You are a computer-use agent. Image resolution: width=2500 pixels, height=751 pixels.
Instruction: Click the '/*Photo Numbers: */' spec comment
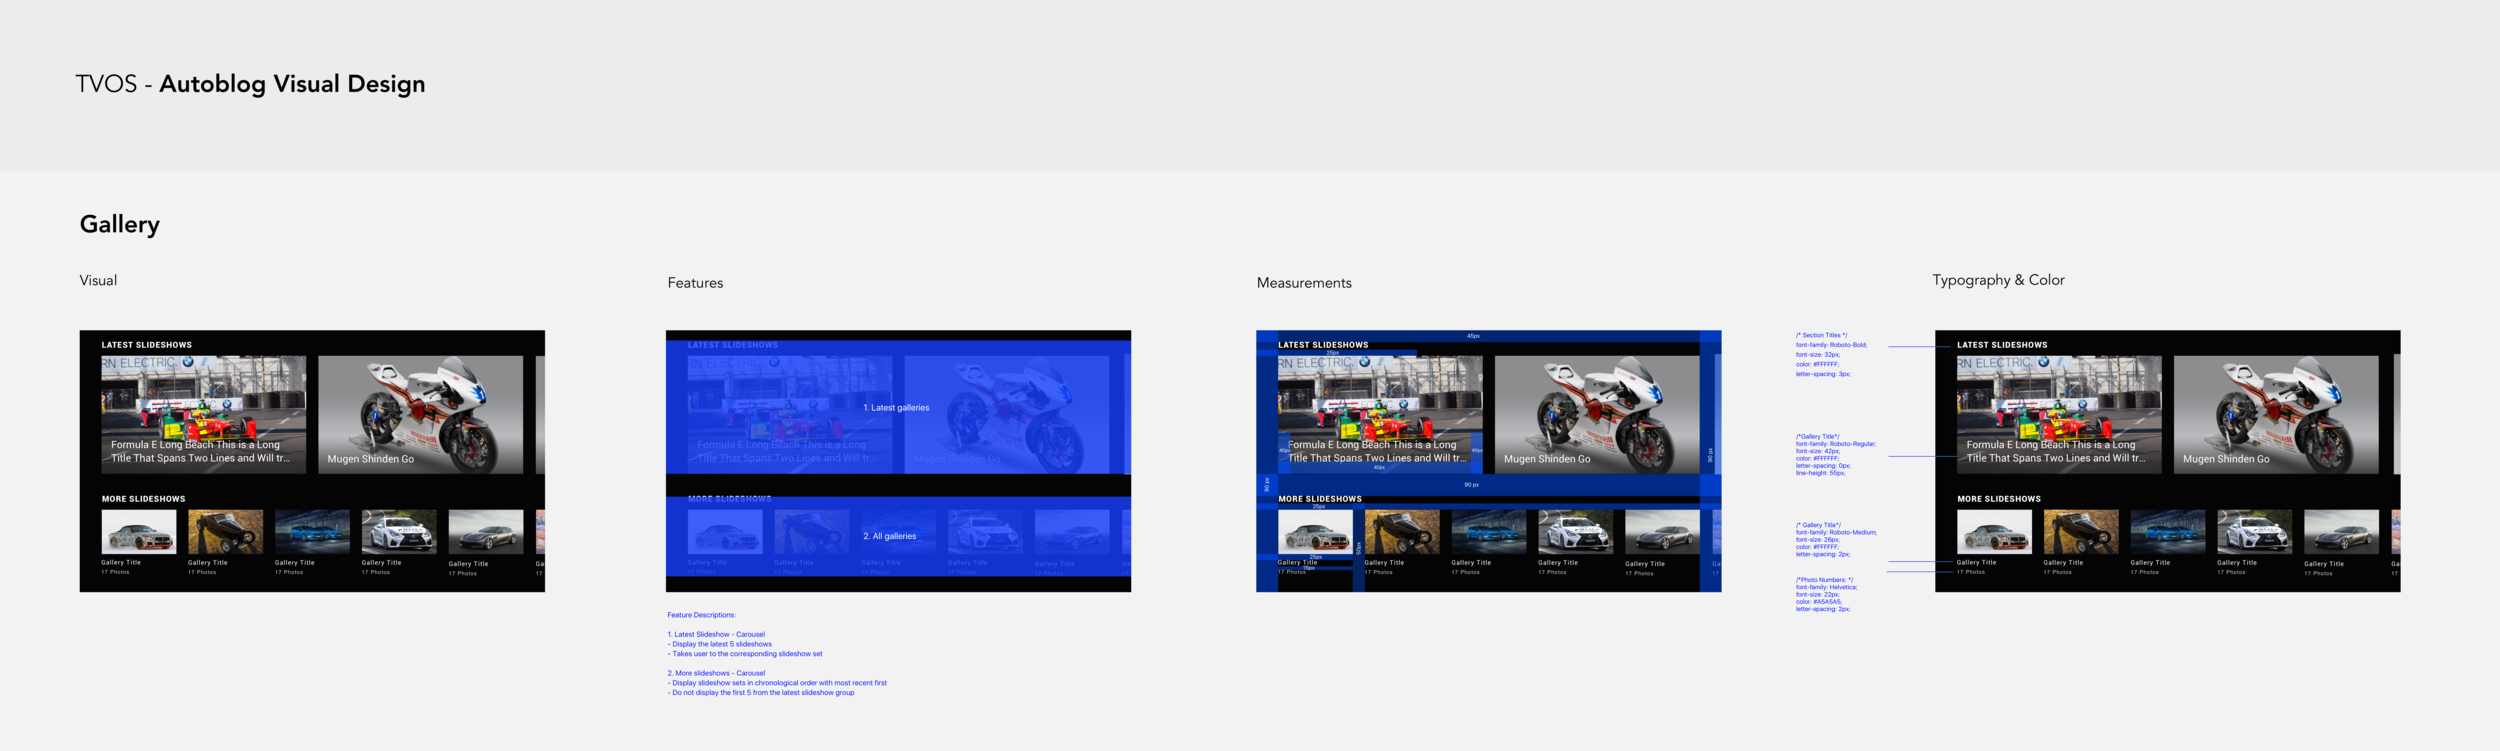[x=1824, y=580]
